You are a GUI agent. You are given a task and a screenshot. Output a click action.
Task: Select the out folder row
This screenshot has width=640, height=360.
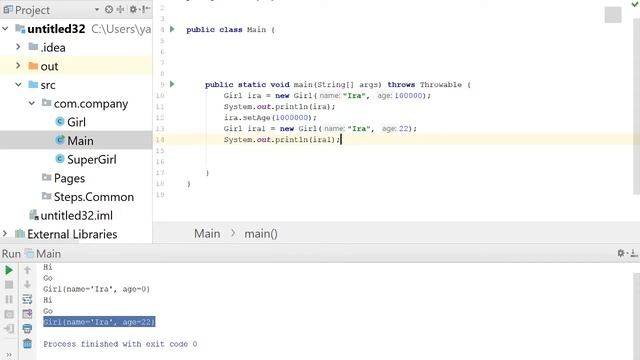[x=76, y=66]
